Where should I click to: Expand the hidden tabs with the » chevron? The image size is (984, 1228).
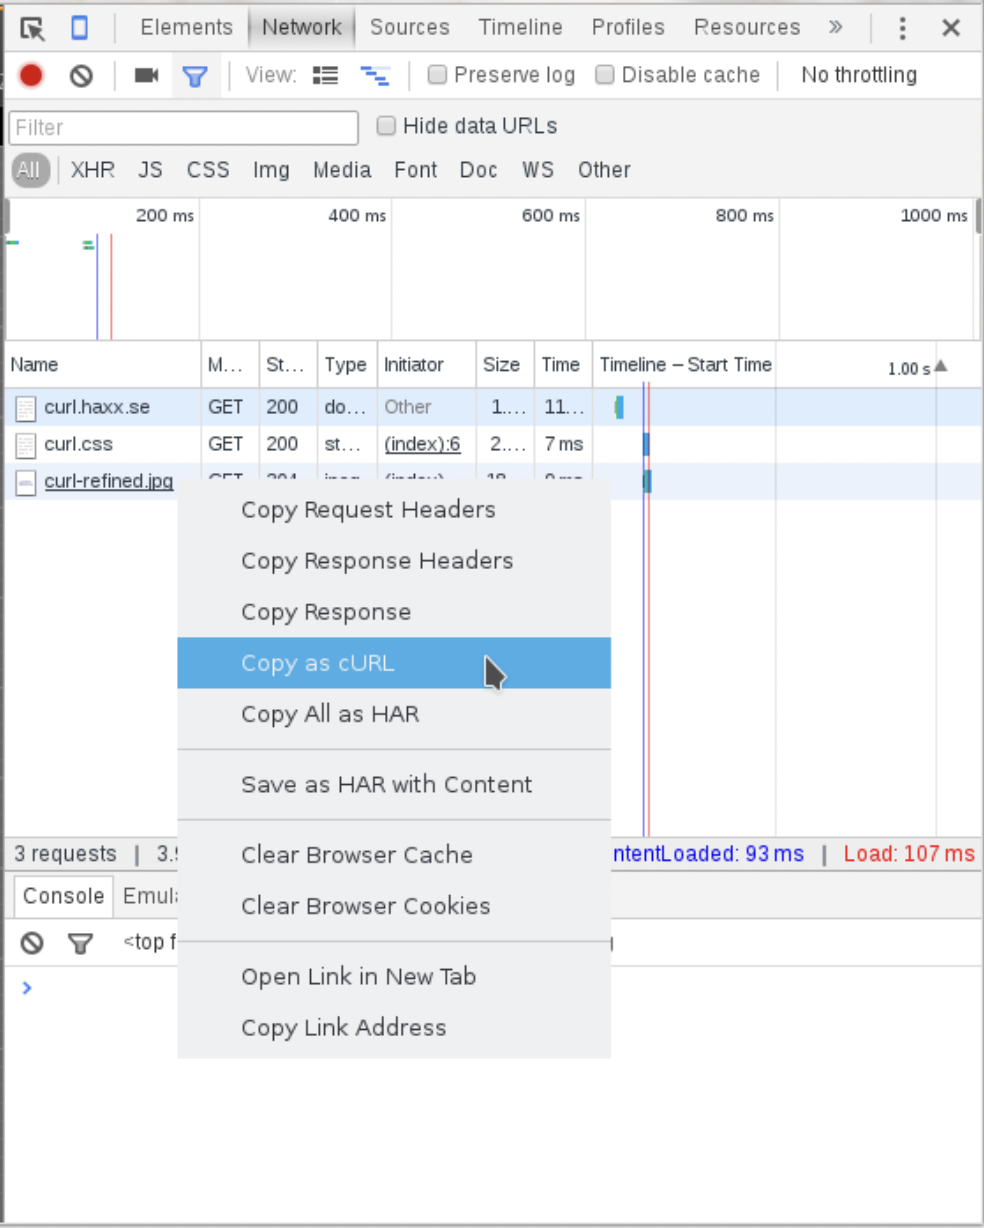[836, 27]
